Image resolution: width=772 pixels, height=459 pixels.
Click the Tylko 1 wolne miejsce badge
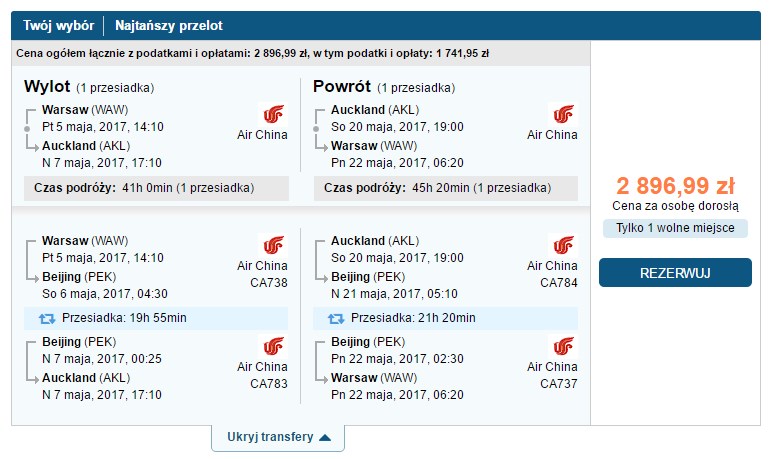(675, 228)
